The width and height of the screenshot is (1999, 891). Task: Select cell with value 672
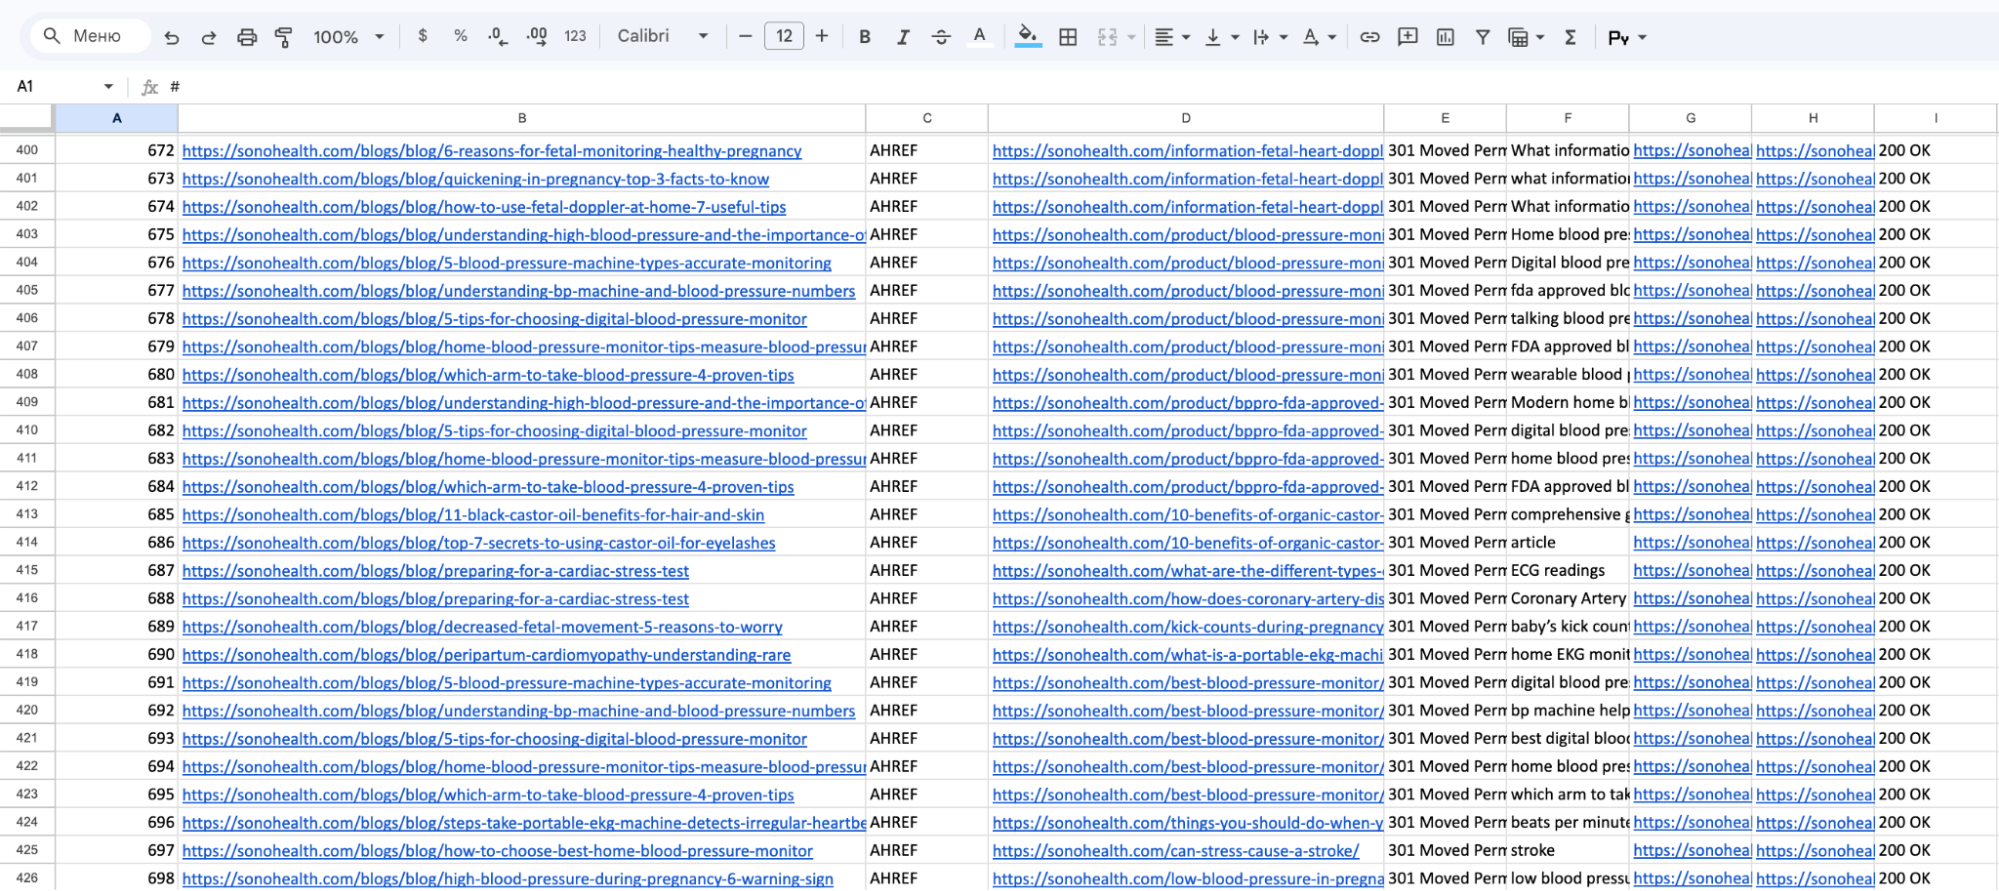[x=117, y=150]
